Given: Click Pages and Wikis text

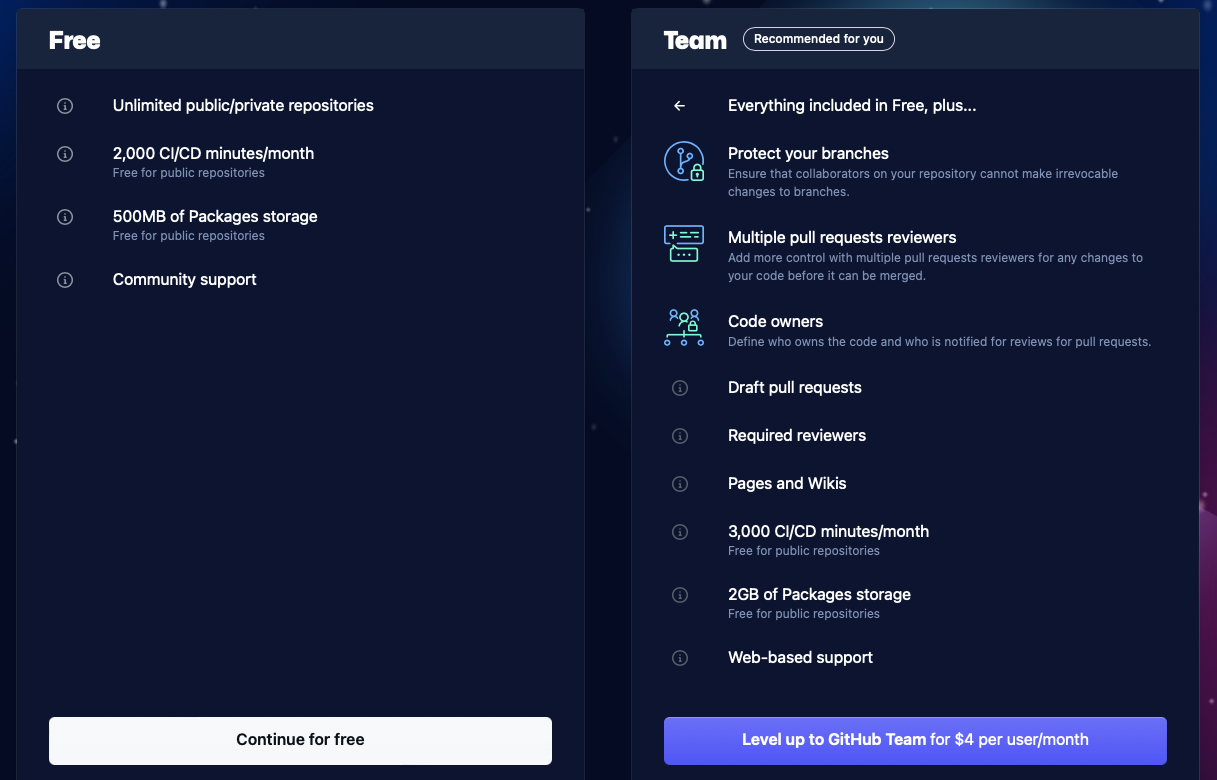Looking at the screenshot, I should 787,484.
